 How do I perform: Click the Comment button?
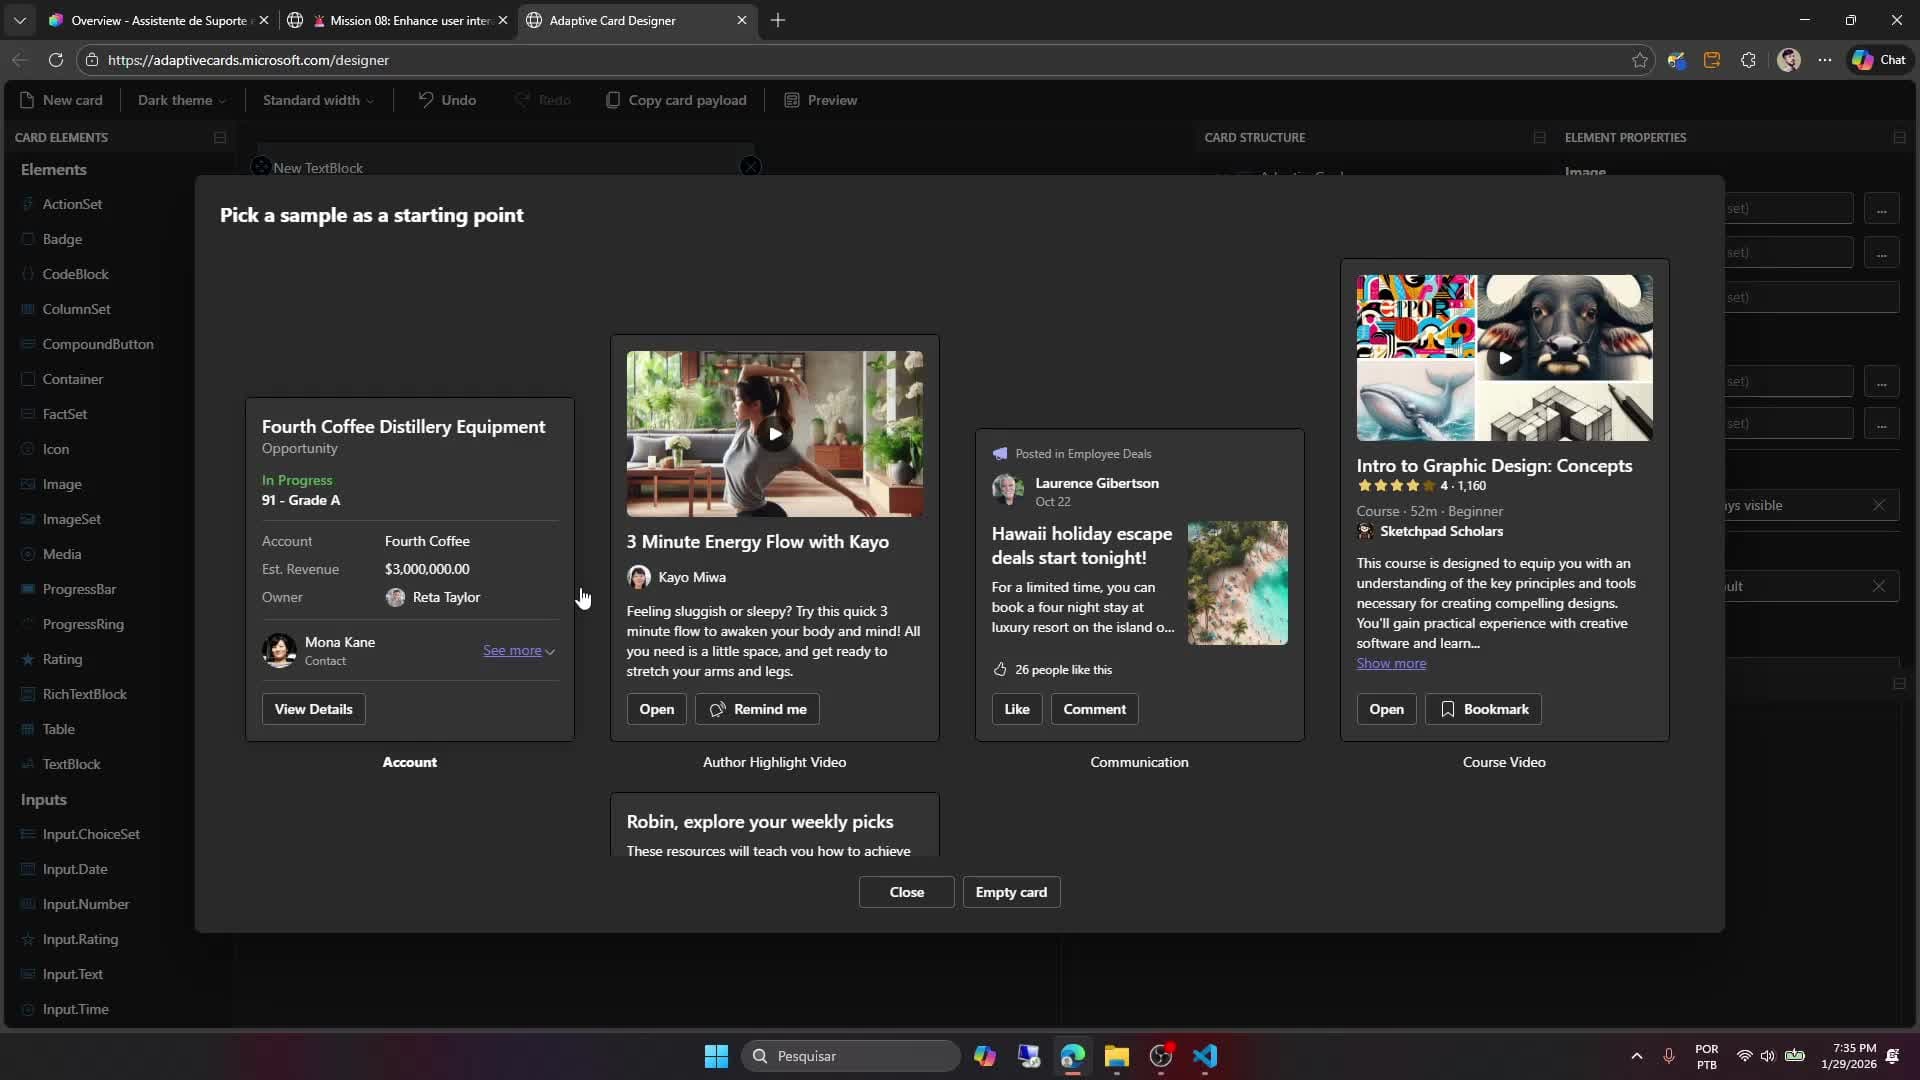pyautogui.click(x=1094, y=709)
